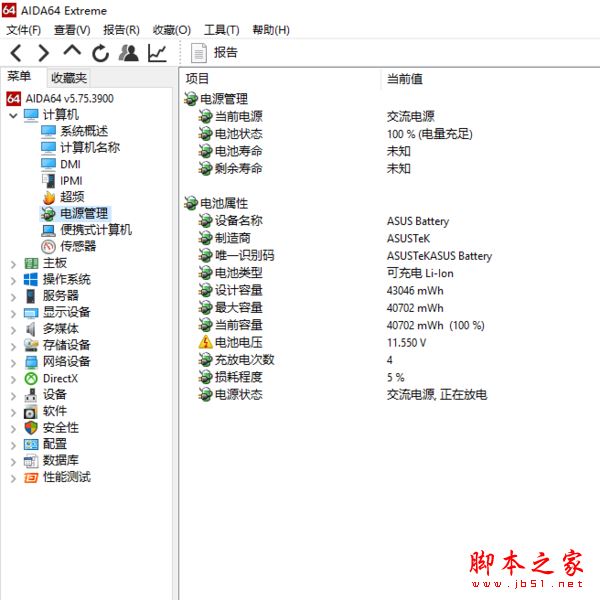Viewport: 600px width, 600px height.
Task: Click the 当前值 column header
Action: 405,79
